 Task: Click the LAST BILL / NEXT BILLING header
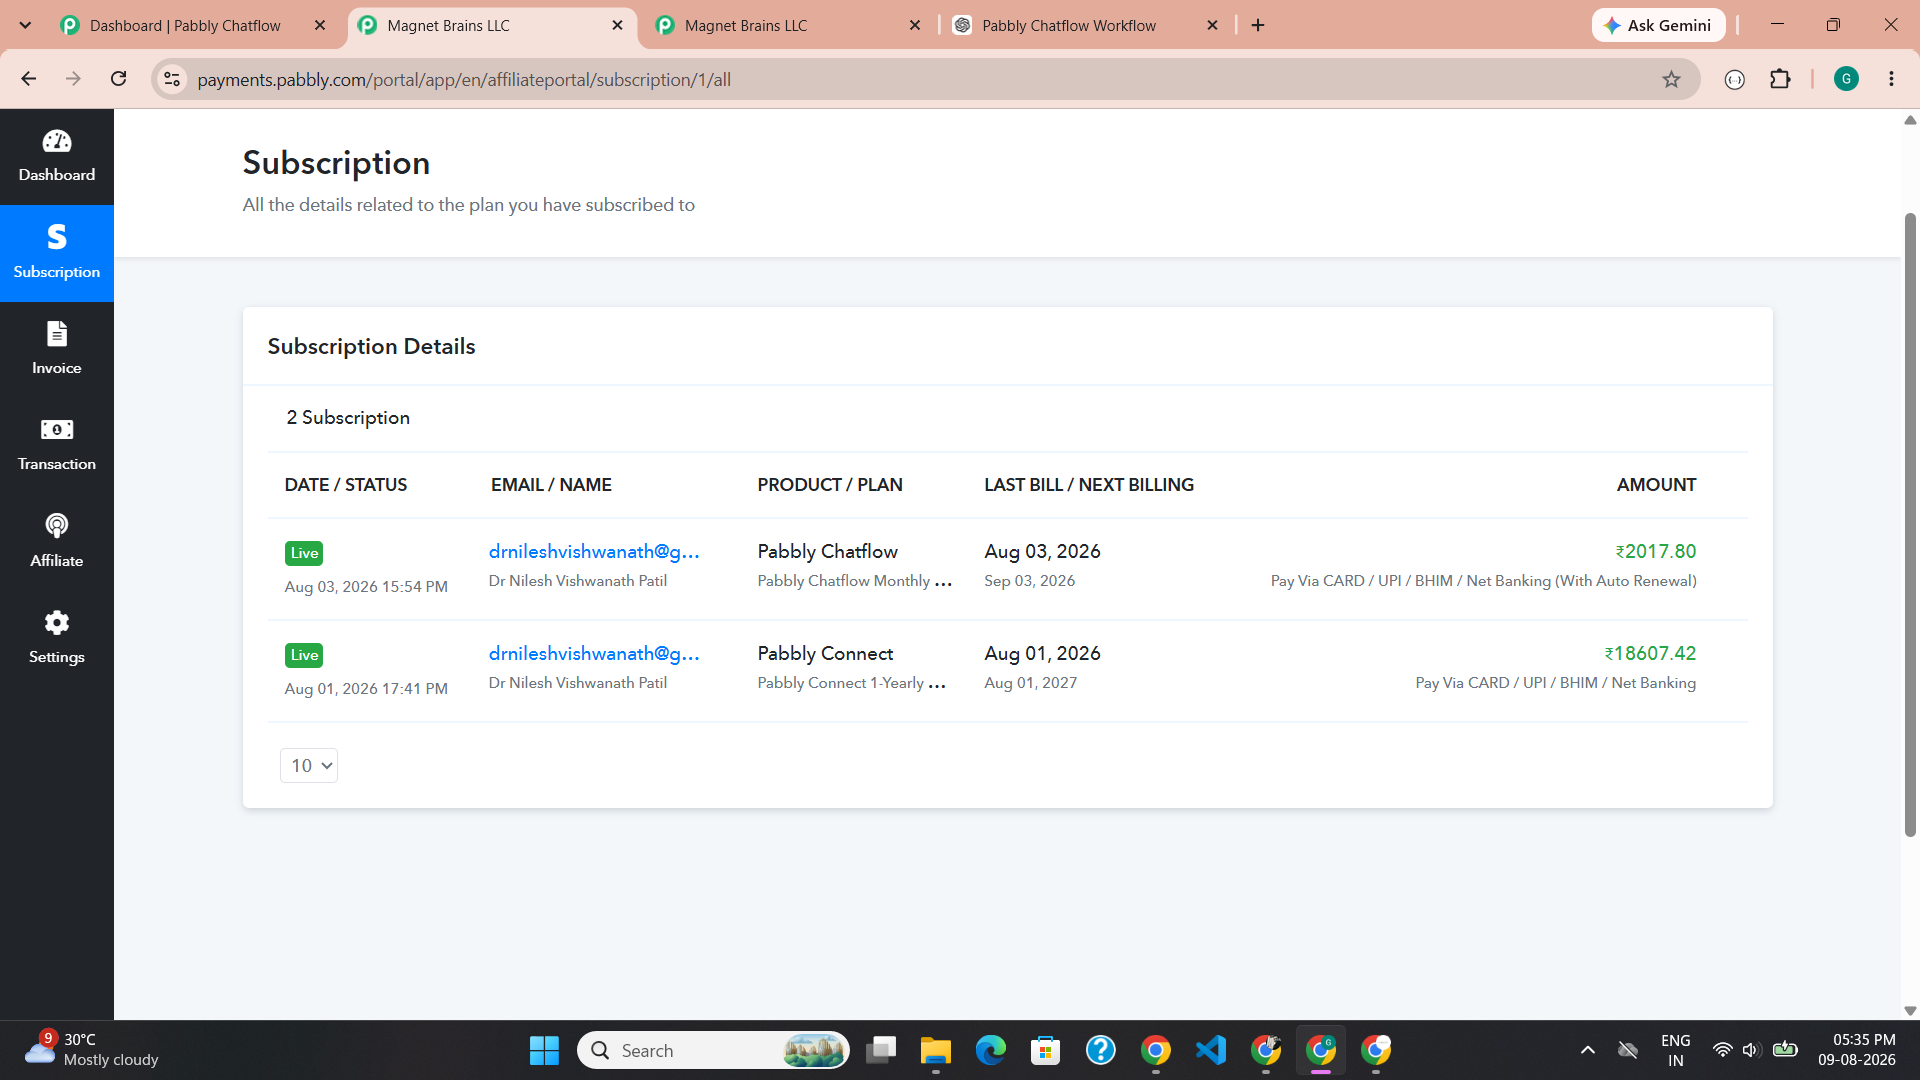coord(1089,485)
